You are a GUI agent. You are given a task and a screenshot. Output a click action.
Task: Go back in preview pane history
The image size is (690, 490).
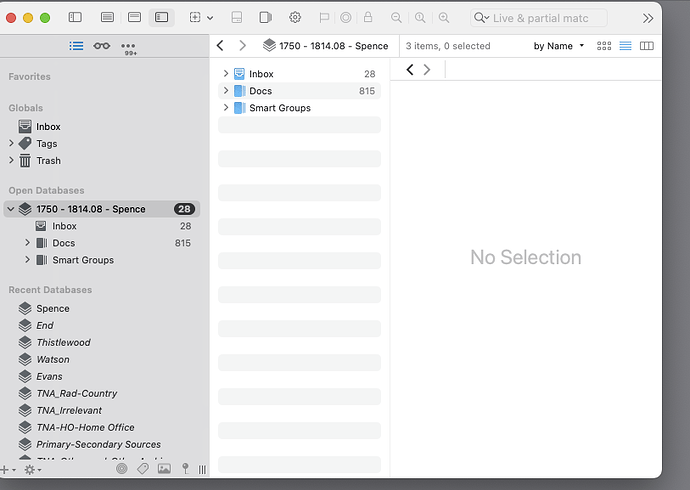tap(410, 69)
